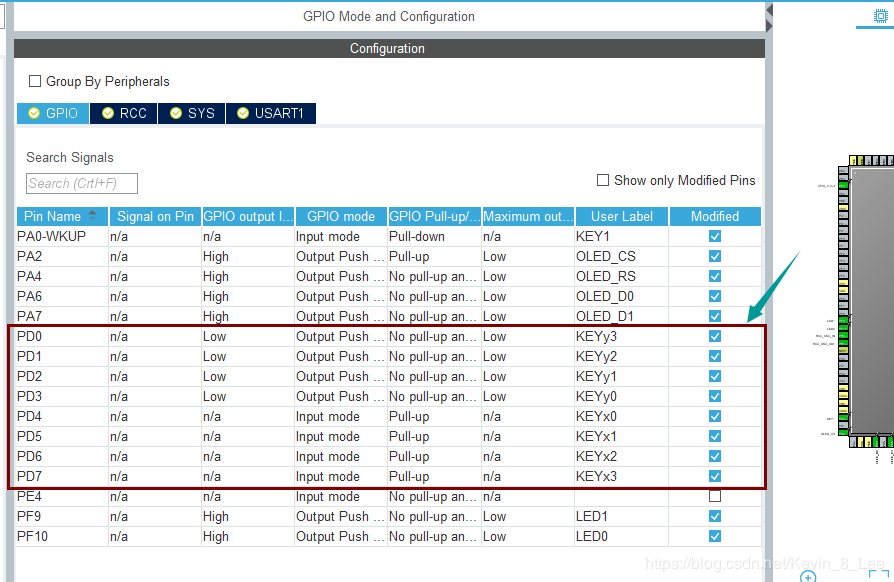Sort by the User Label column header
The image size is (894, 582).
pos(621,216)
